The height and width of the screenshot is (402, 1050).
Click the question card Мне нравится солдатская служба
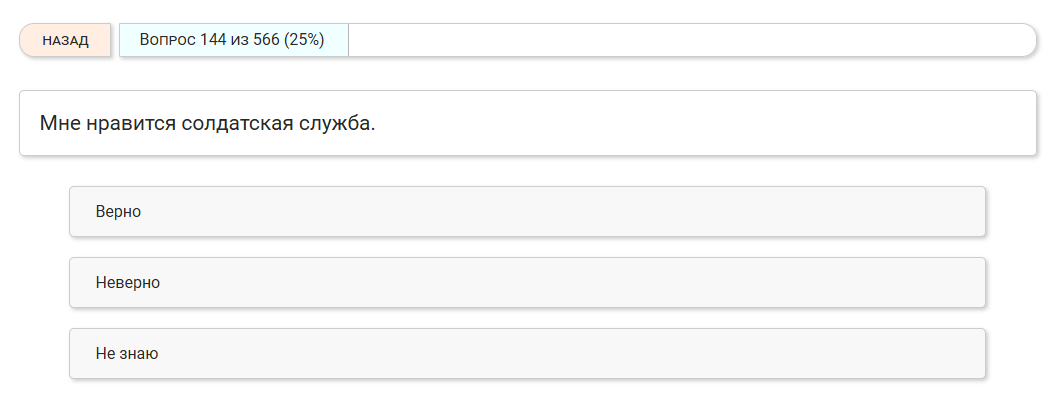pos(527,123)
